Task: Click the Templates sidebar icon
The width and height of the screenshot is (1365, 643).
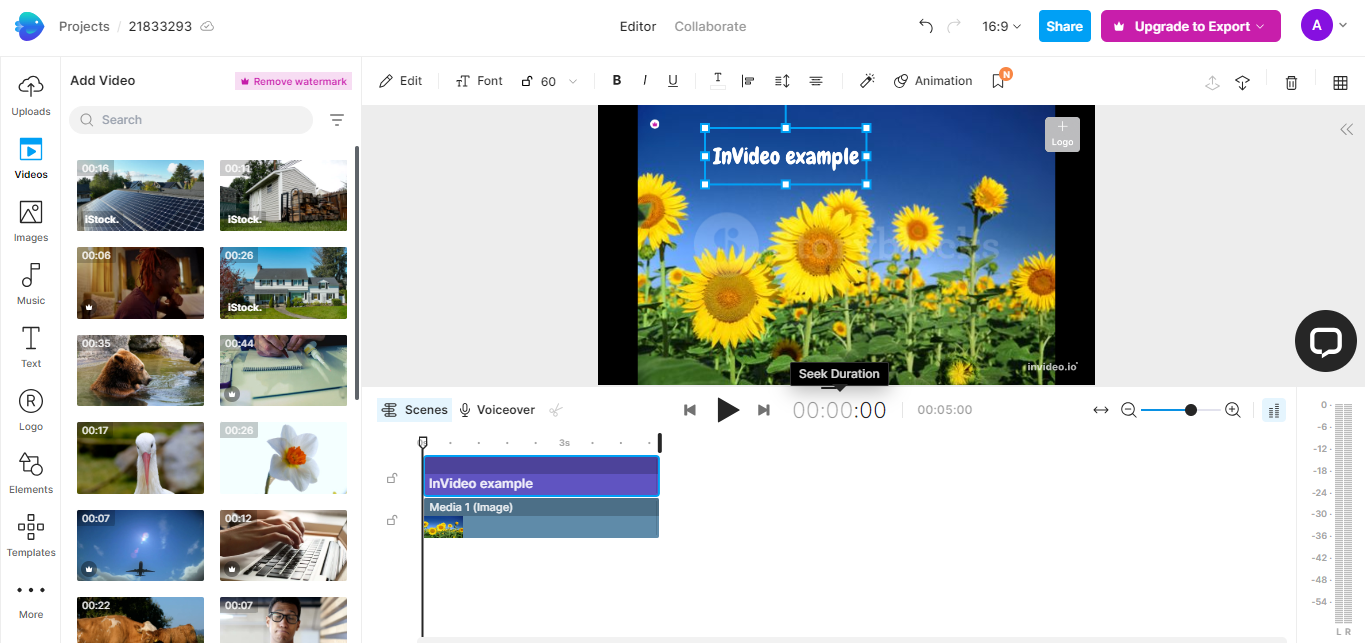Action: (31, 535)
